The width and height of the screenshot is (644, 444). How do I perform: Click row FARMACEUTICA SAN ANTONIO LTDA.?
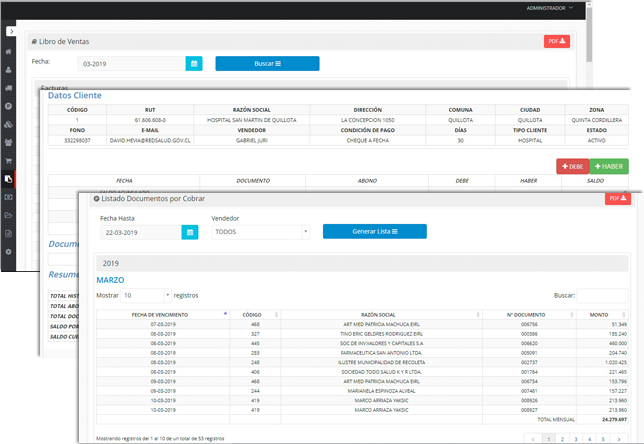point(362,353)
